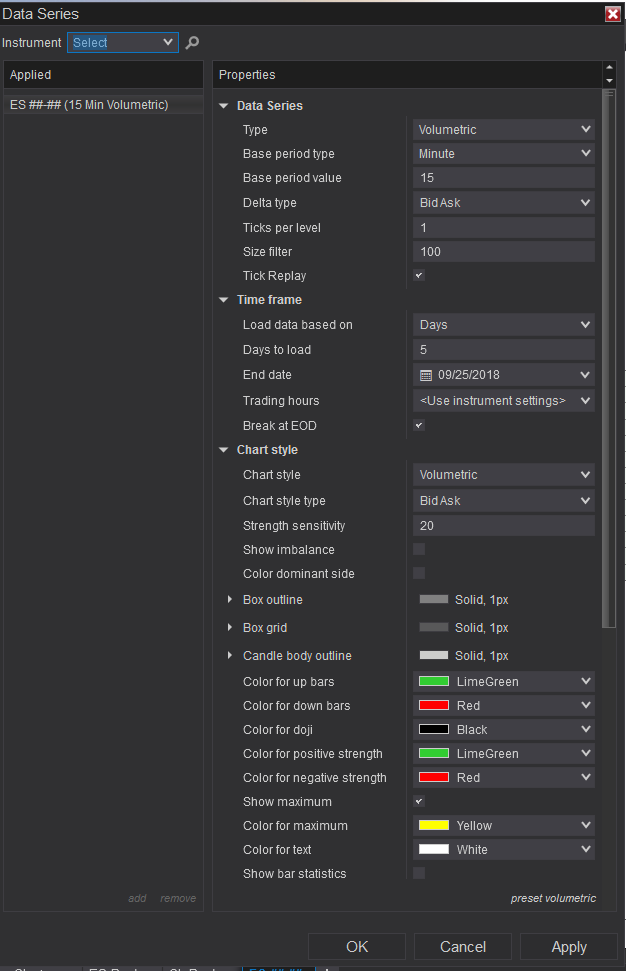Collapse the Data Series section
Image resolution: width=626 pixels, height=971 pixels.
coord(224,106)
